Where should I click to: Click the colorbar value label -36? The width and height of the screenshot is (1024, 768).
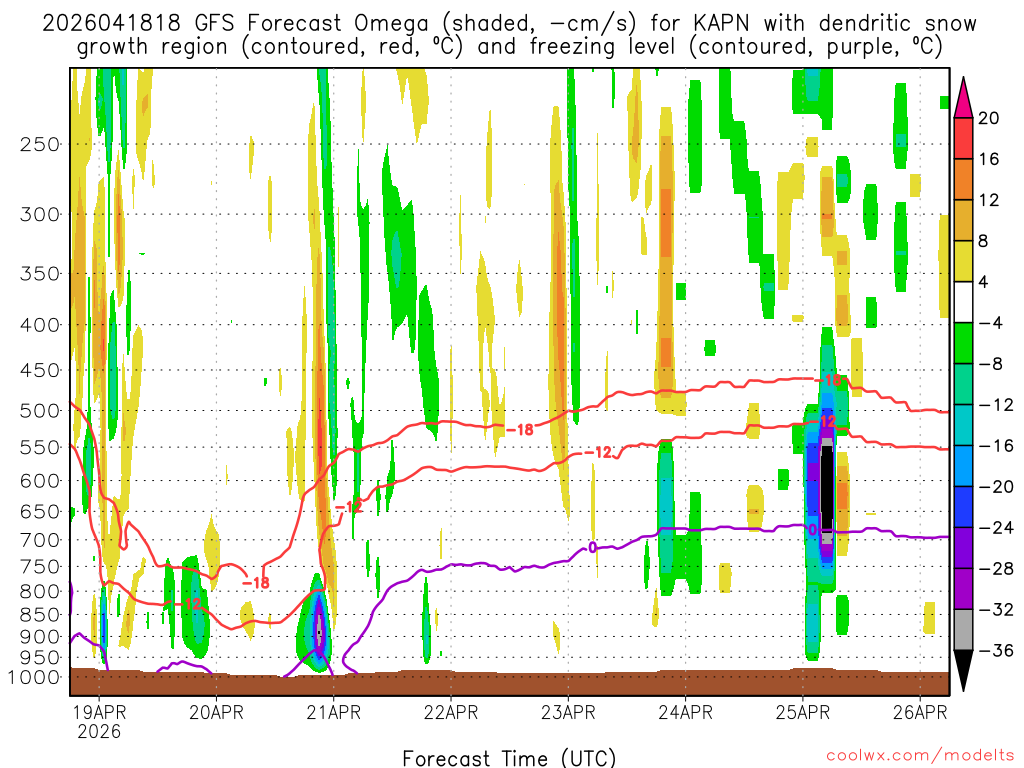pos(997,650)
